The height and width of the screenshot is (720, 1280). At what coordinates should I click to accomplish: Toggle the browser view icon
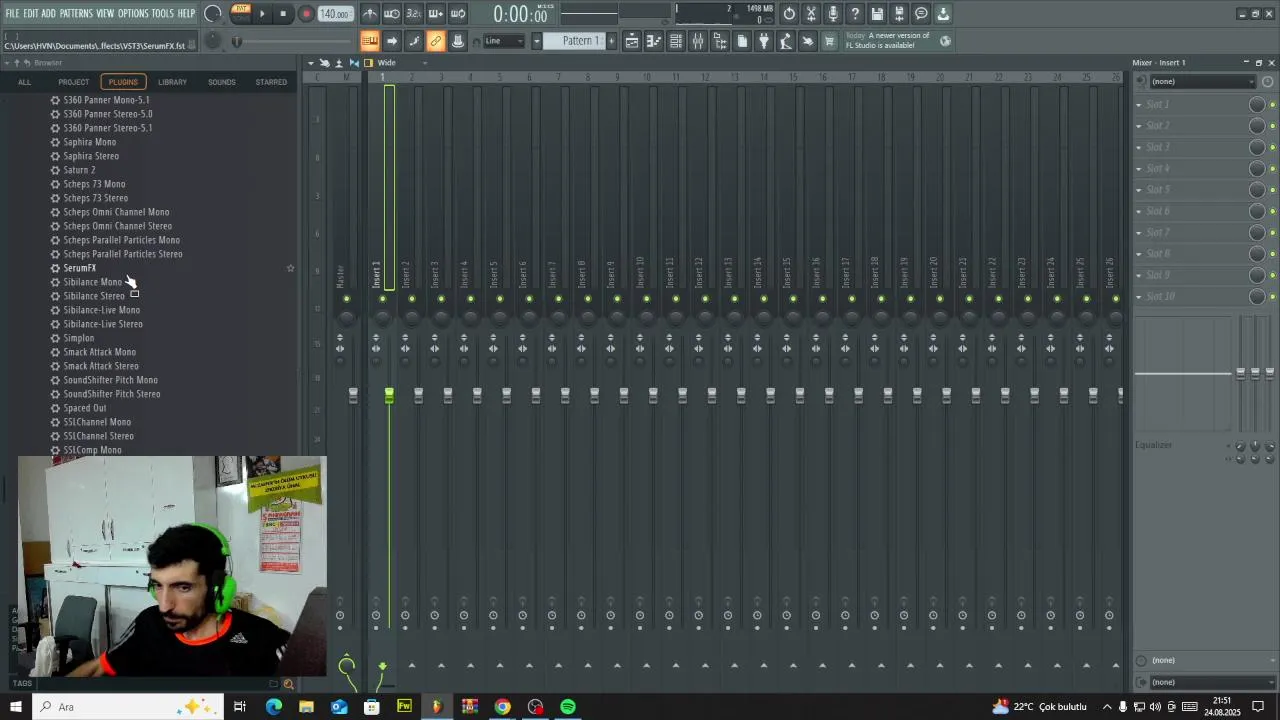point(720,41)
